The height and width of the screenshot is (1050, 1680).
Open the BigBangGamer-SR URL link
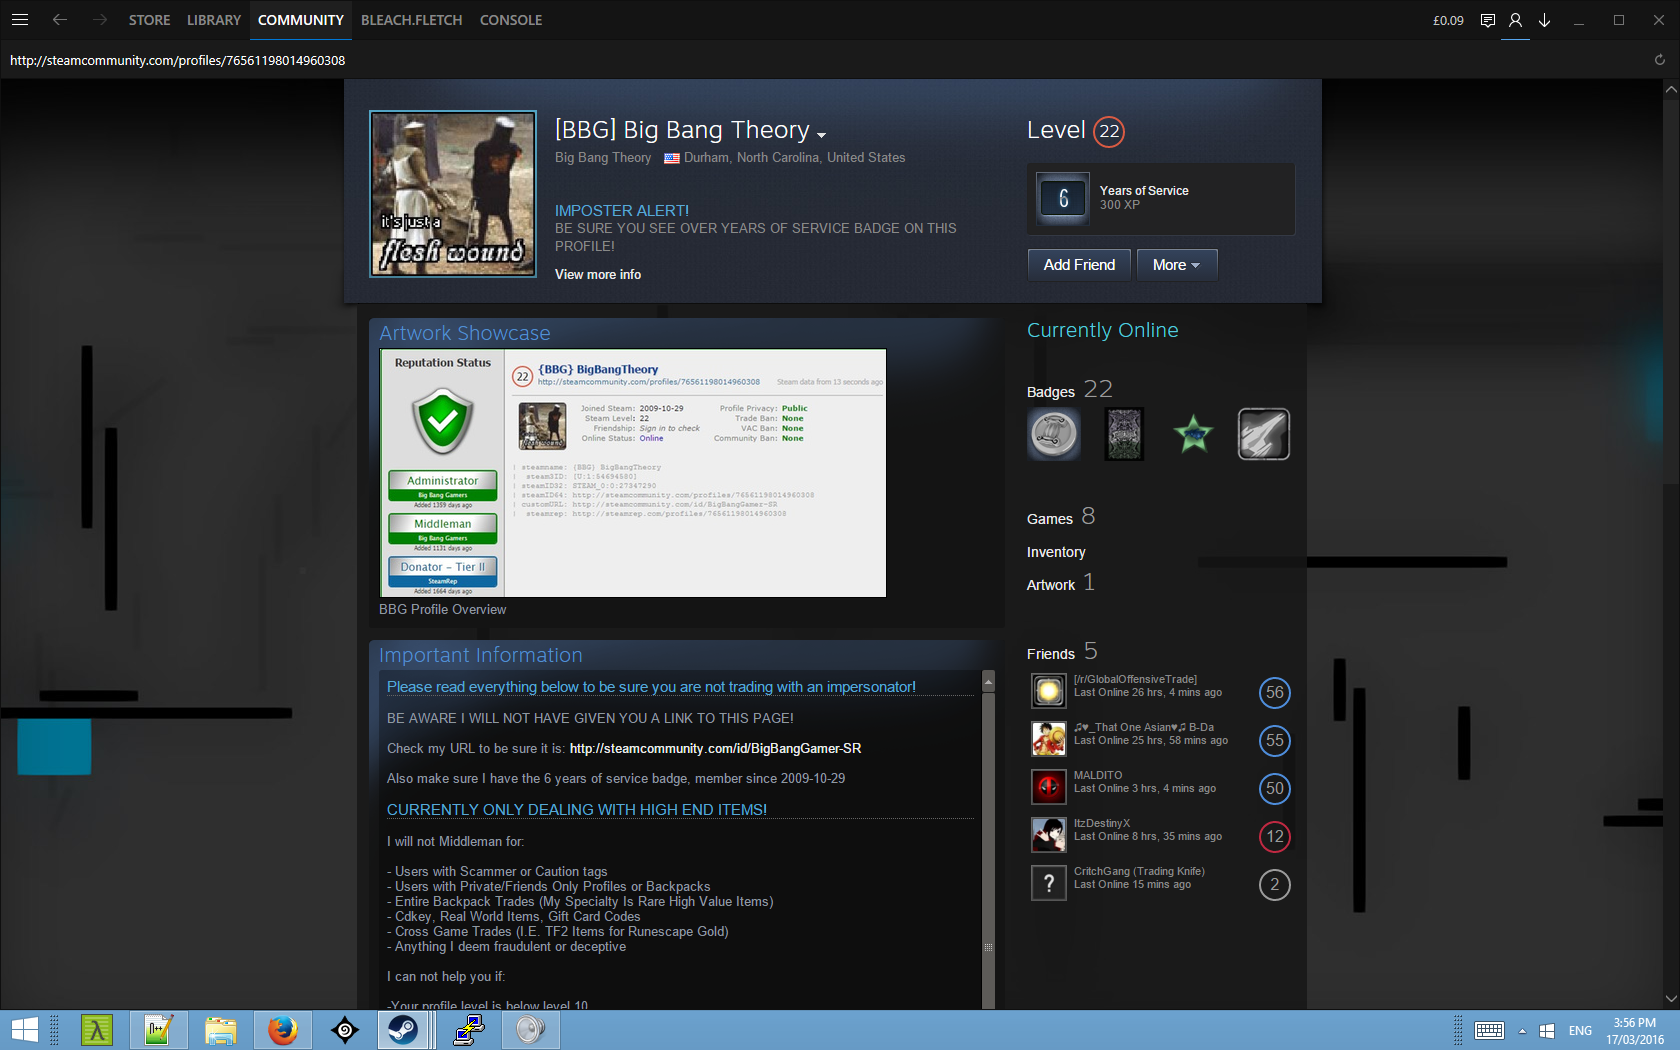[715, 748]
